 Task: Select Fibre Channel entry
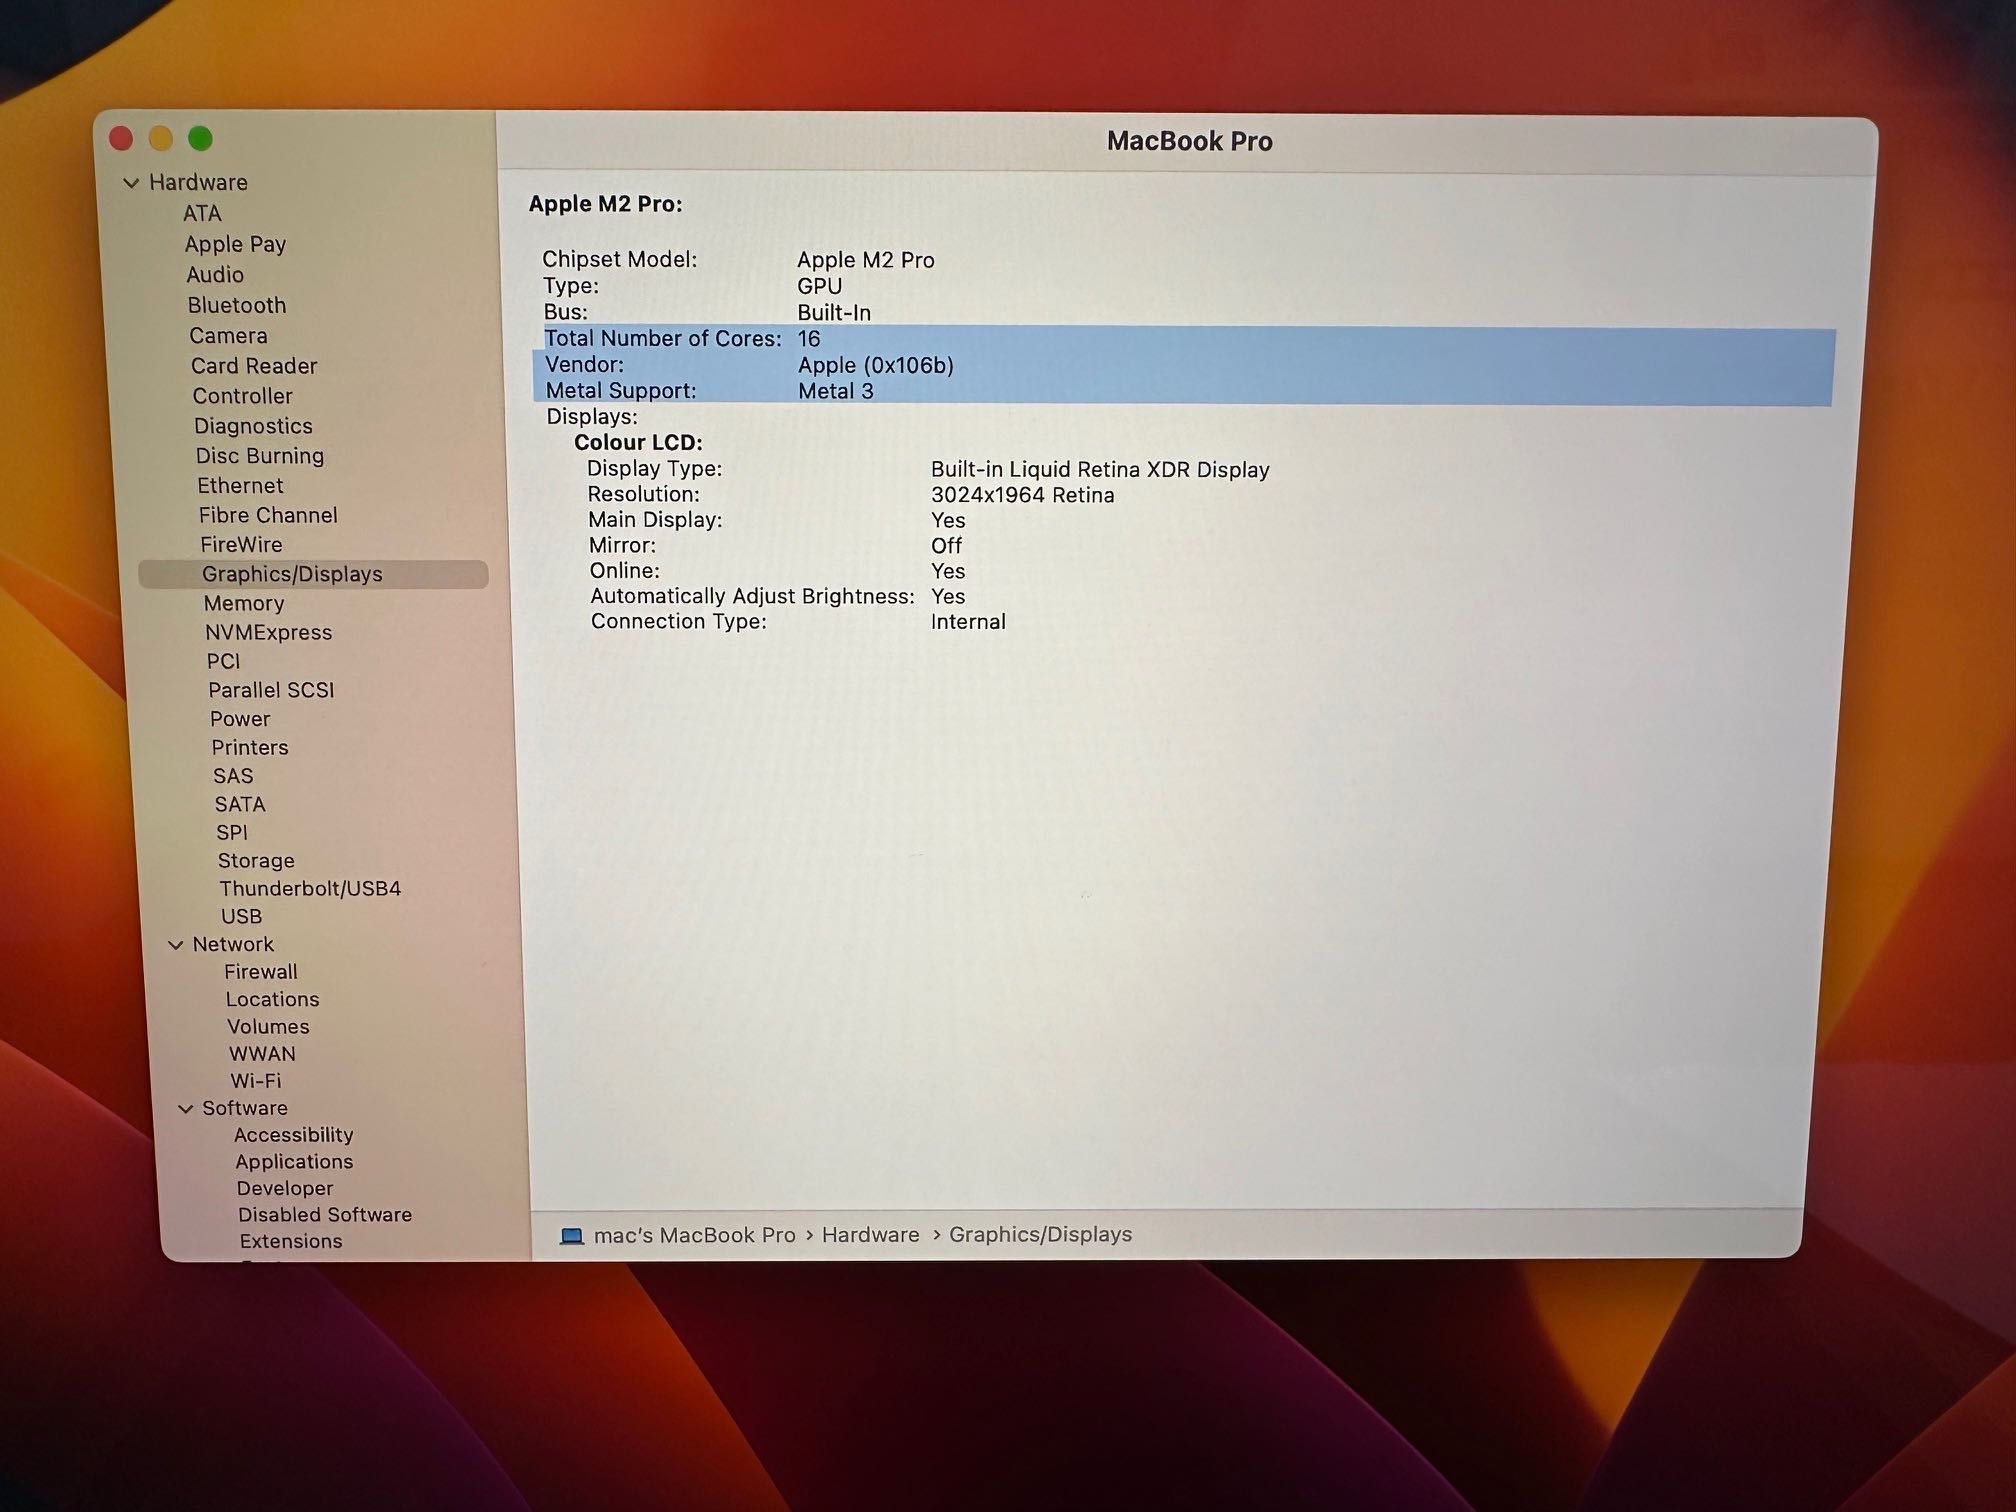pyautogui.click(x=268, y=515)
